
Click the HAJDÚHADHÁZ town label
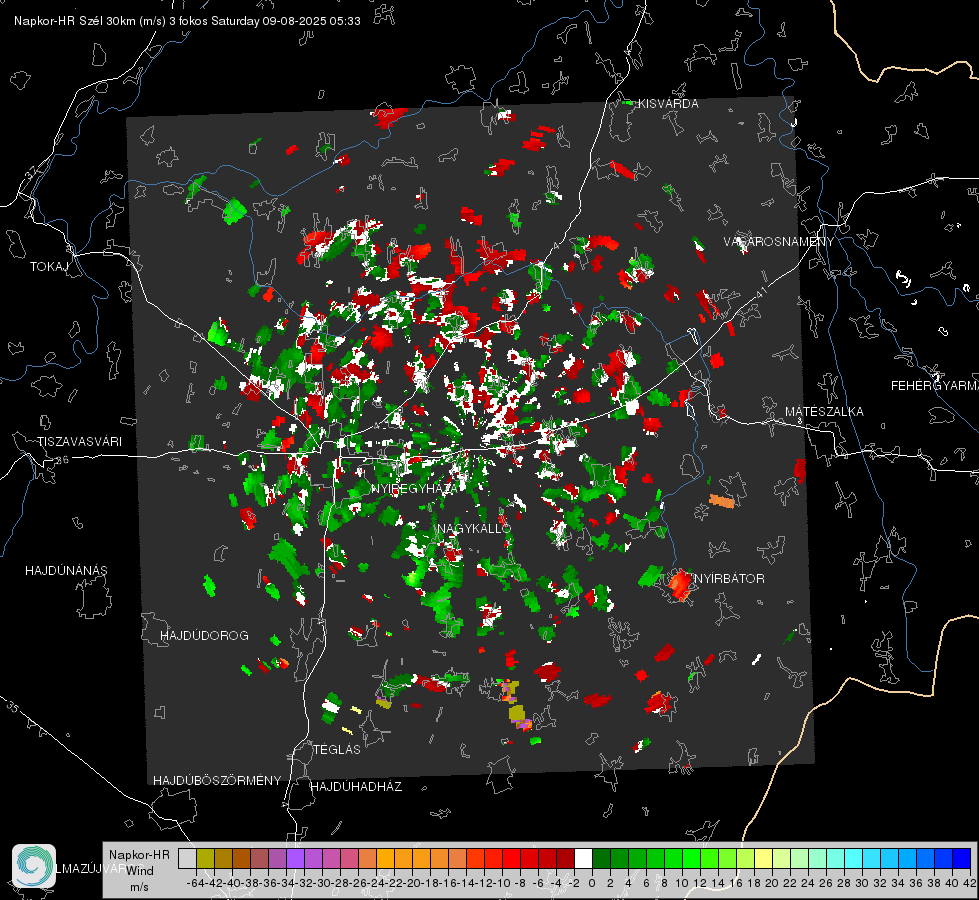click(356, 787)
